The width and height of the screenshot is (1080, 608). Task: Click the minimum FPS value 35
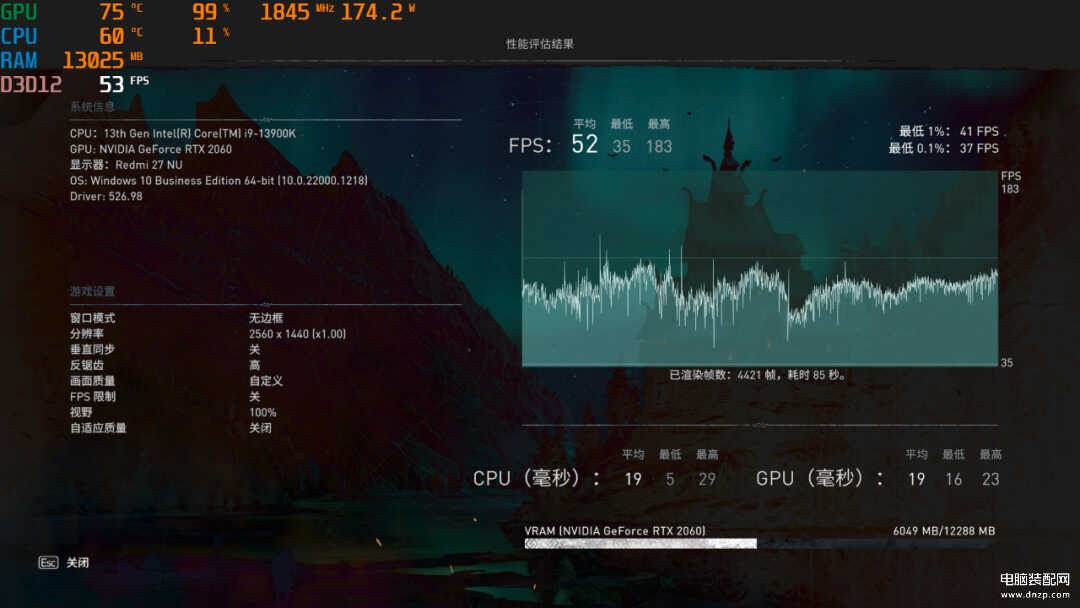click(x=621, y=146)
